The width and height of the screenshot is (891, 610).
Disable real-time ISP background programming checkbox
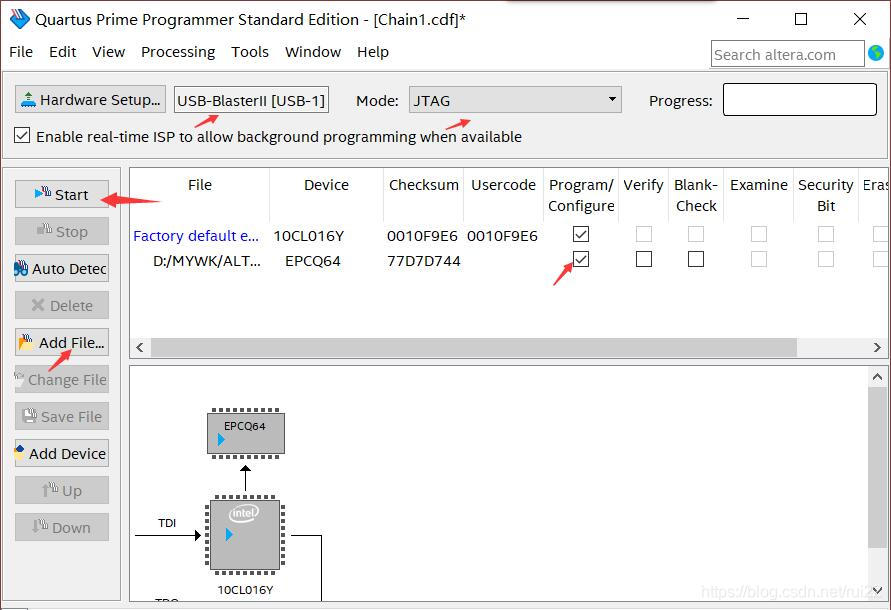coord(22,137)
